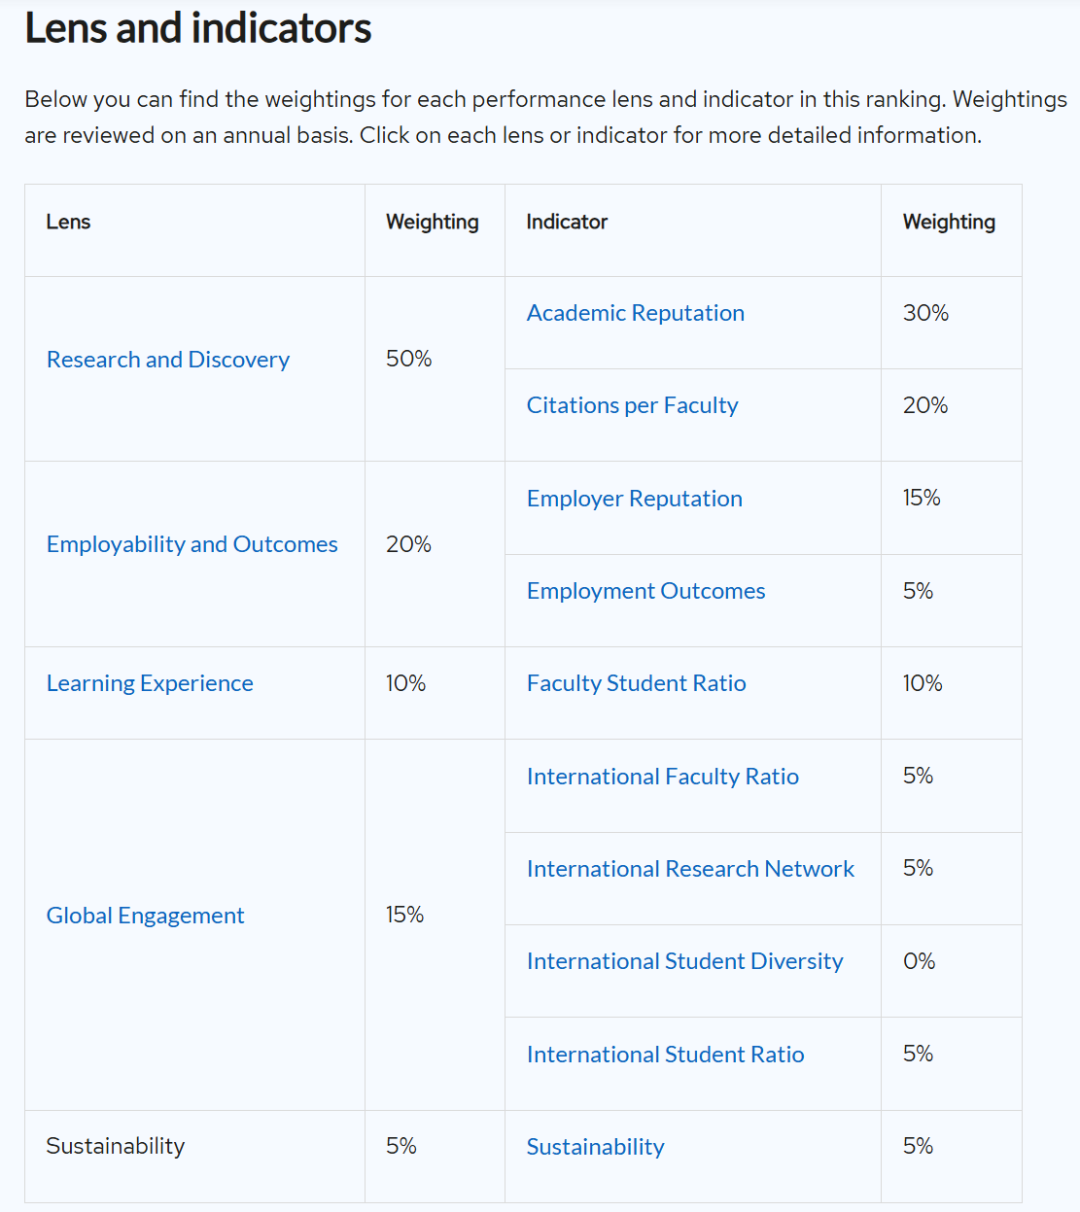Viewport: 1080px width, 1212px height.
Task: Click the blue Sustainability indicator link
Action: click(x=595, y=1148)
